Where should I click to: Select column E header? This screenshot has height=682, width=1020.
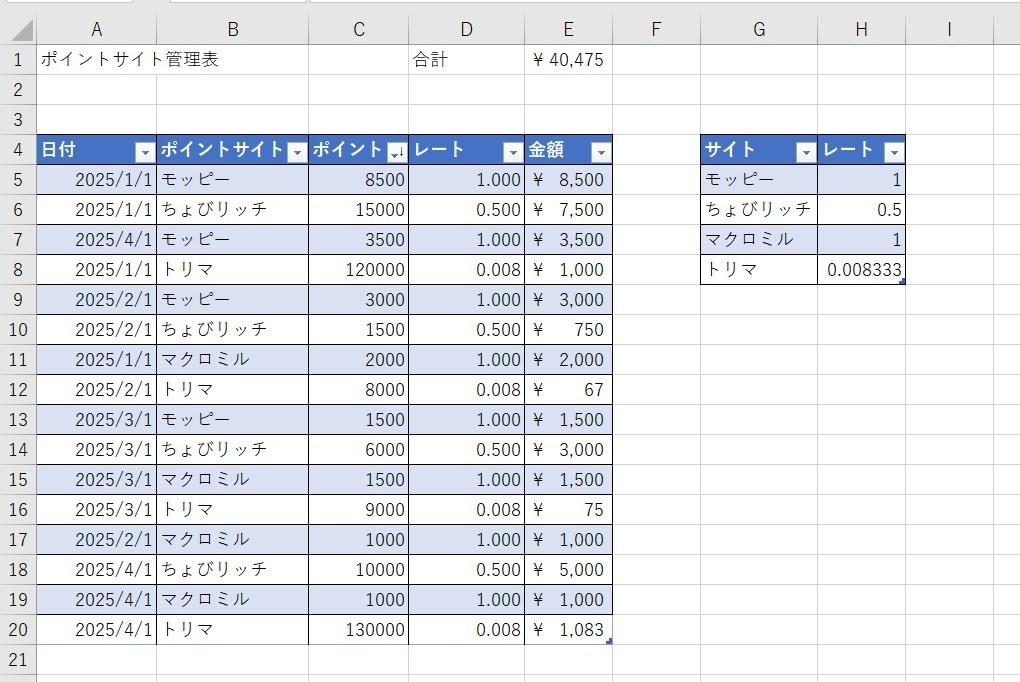(x=569, y=29)
